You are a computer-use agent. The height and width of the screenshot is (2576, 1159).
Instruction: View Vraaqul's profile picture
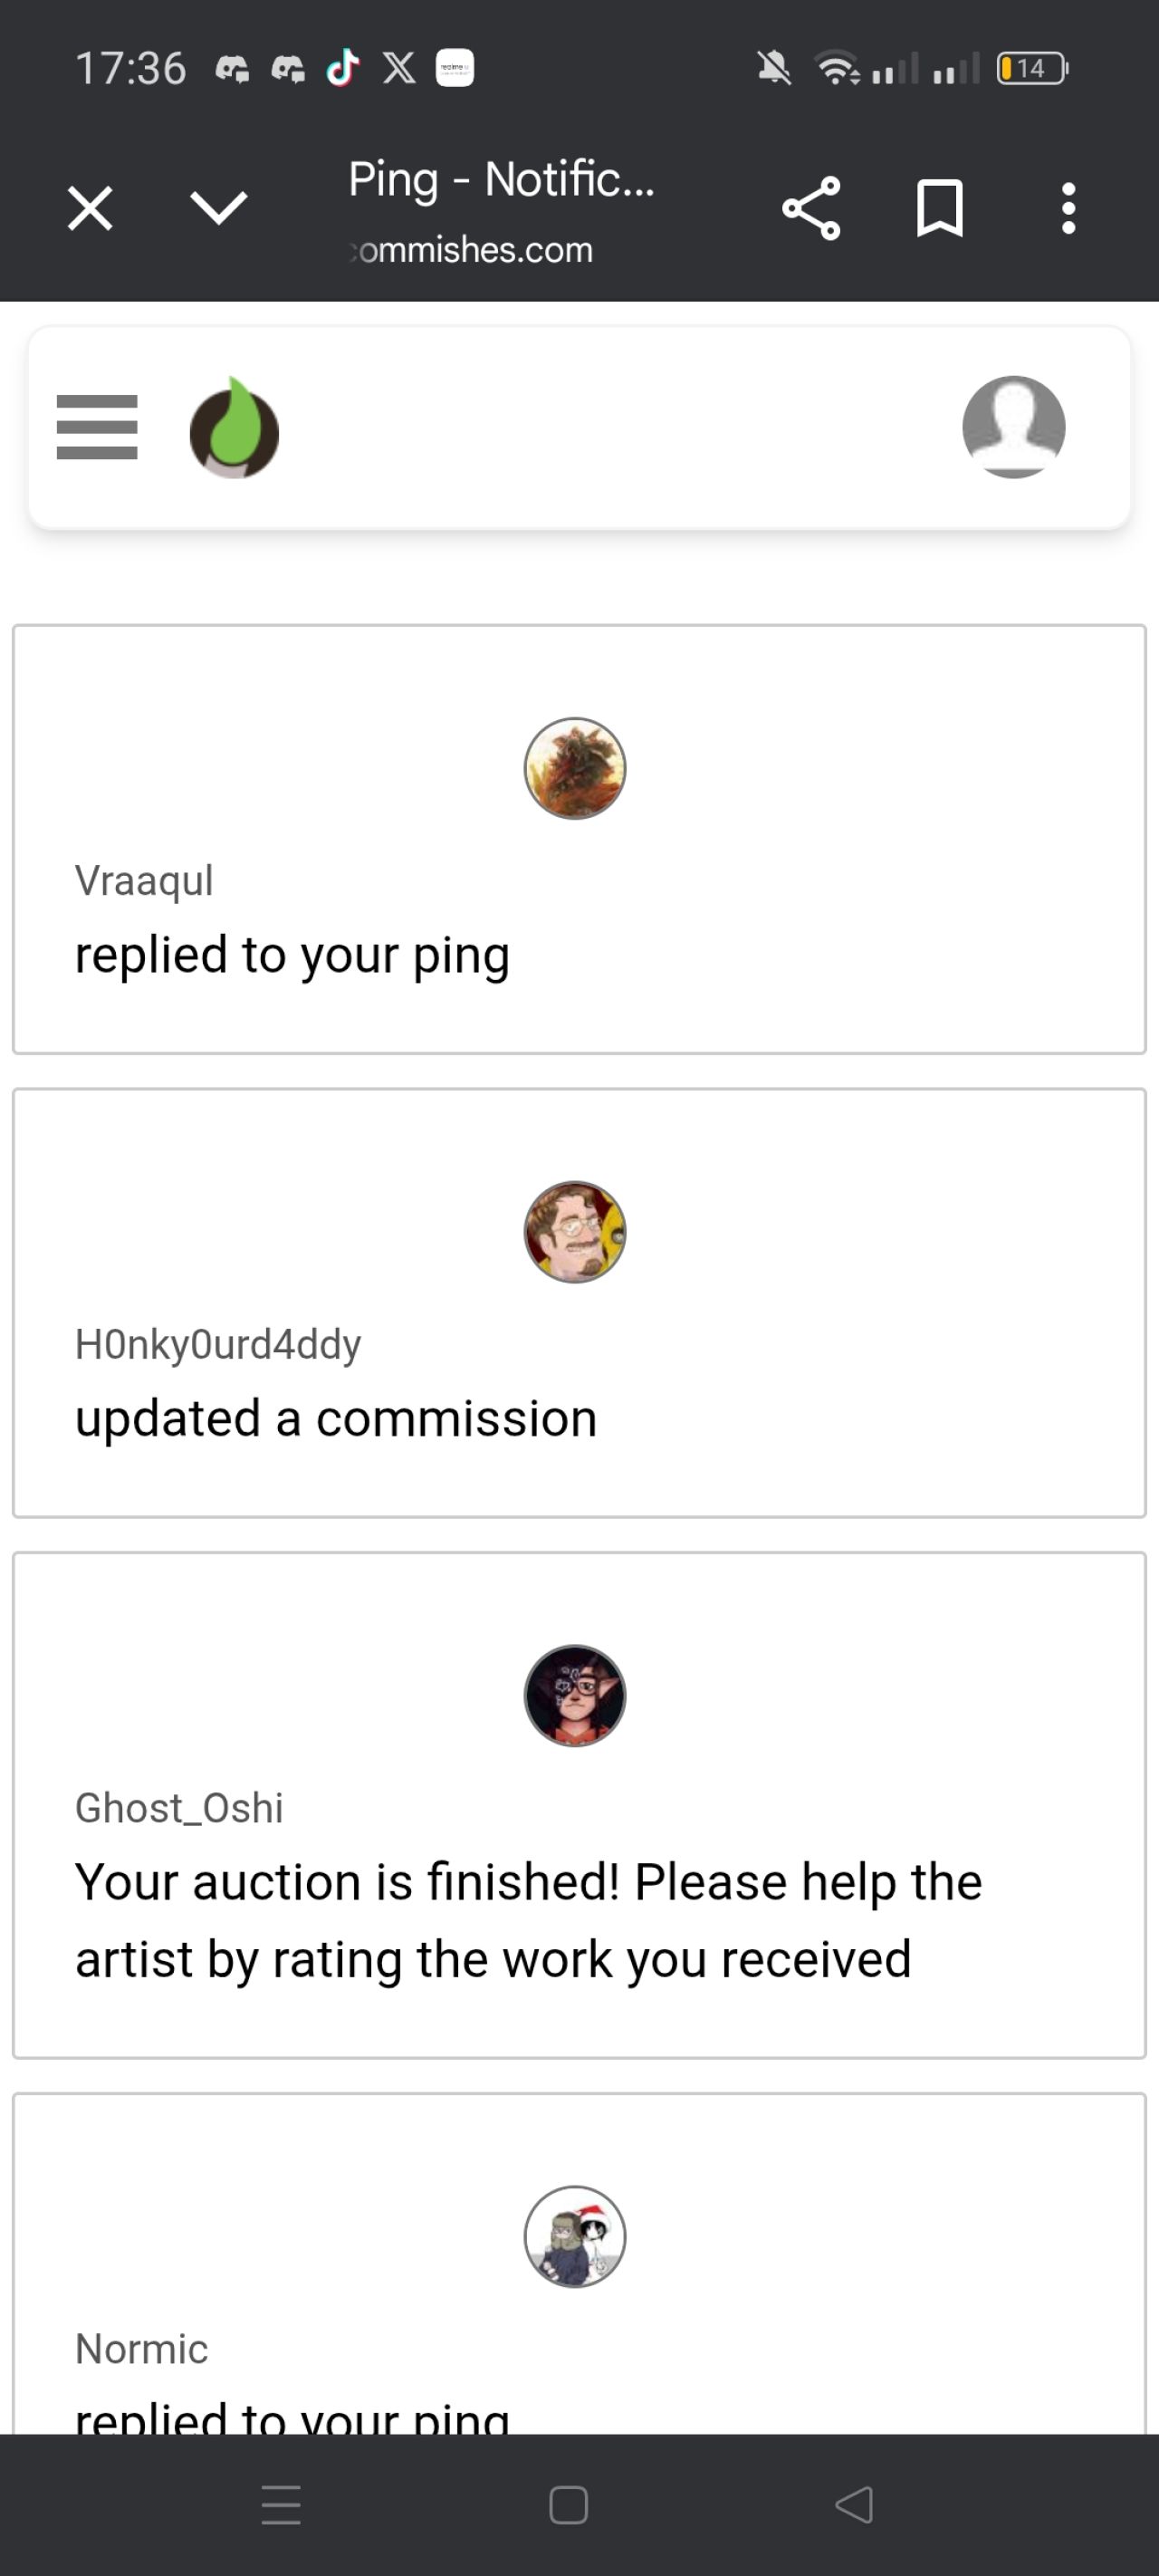[575, 768]
